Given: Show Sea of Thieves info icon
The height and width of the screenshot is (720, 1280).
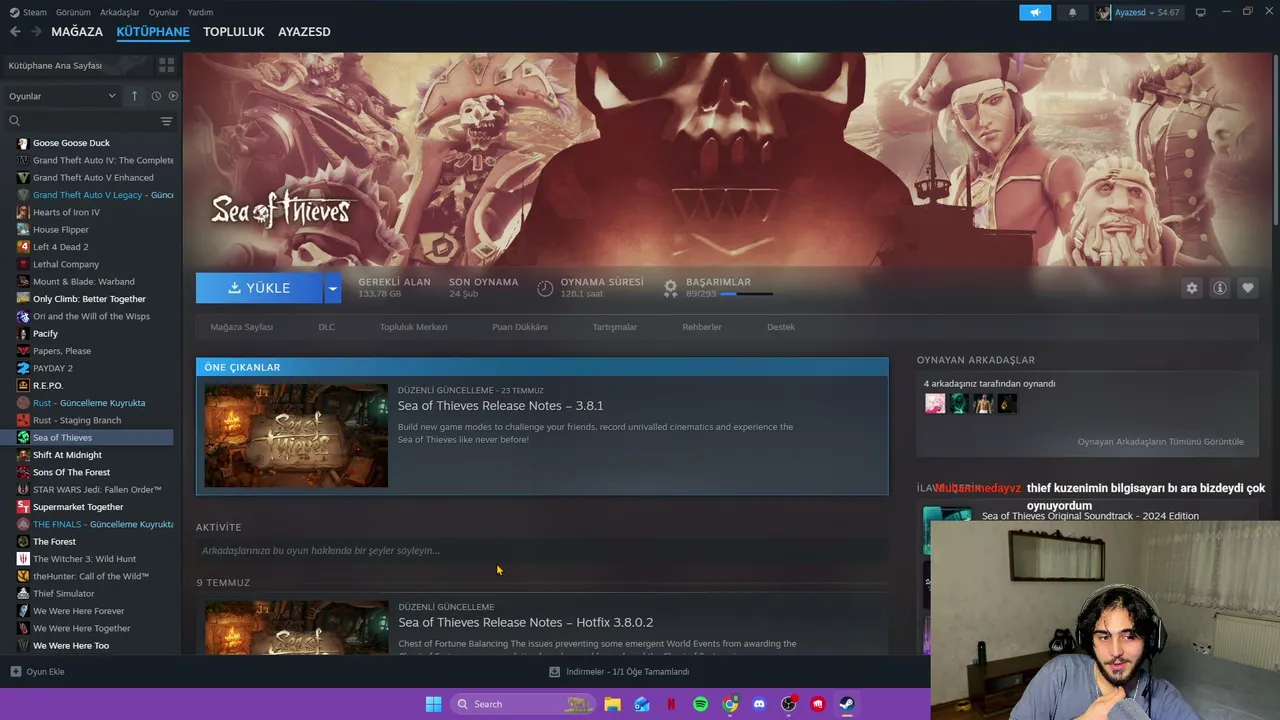Looking at the screenshot, I should 1220,288.
